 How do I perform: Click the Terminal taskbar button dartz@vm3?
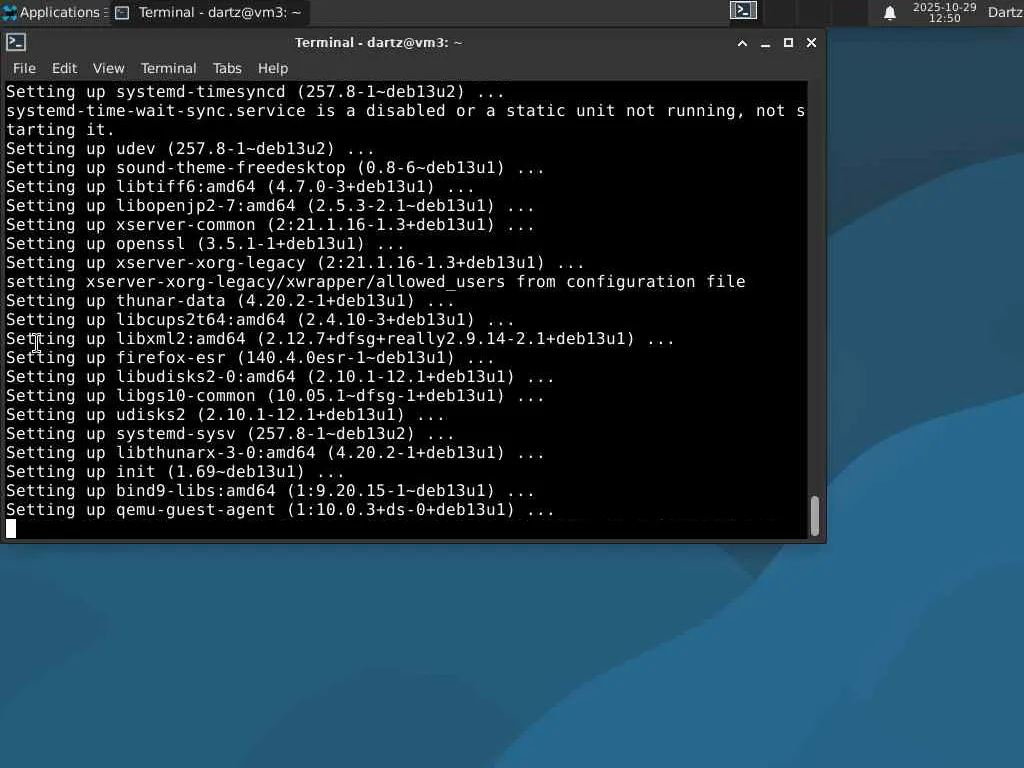point(209,12)
